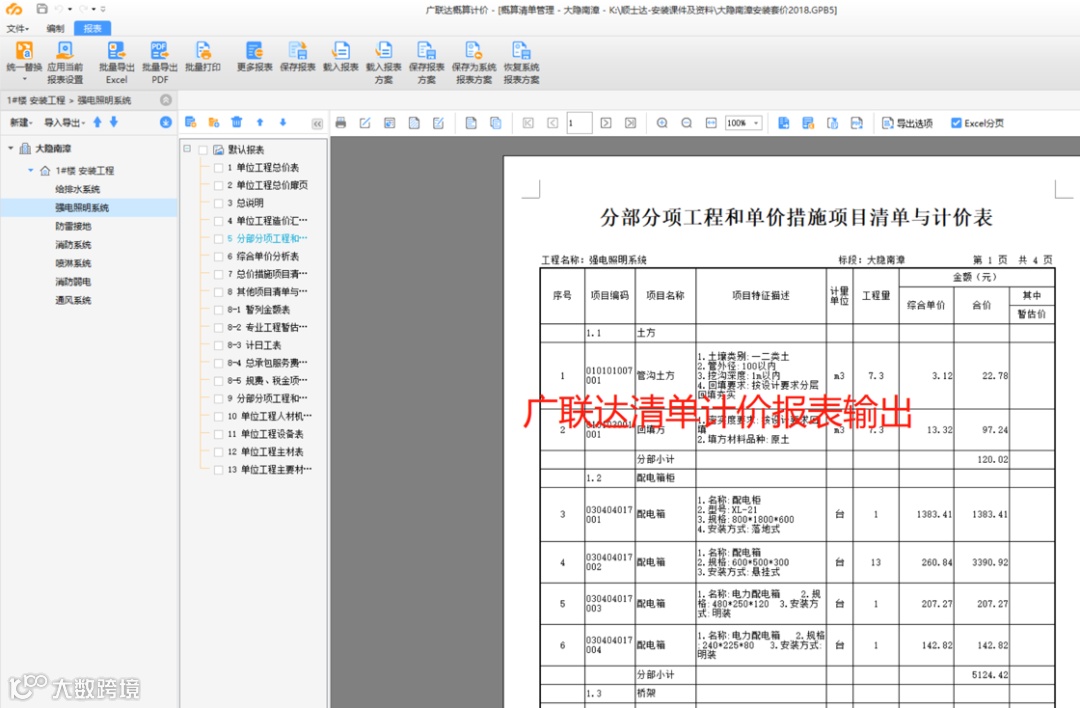Click the fit-width icon beside zoom box
Screen dimensions: 1080x708
(711, 123)
